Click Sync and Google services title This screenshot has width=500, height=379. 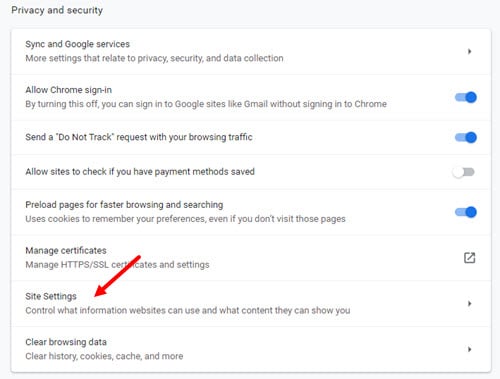[78, 44]
